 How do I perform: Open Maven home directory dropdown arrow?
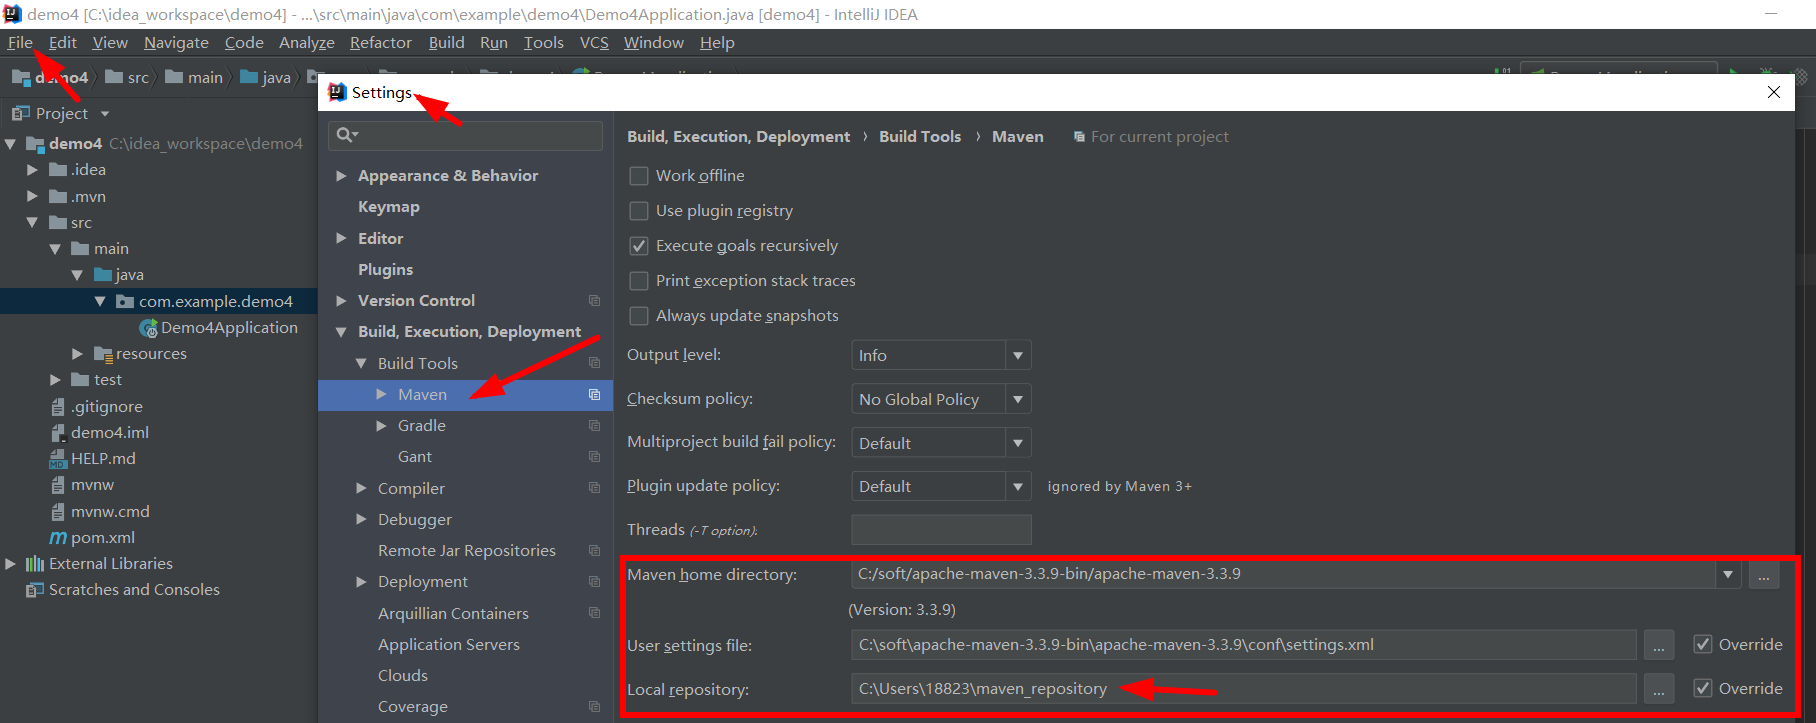pos(1727,574)
